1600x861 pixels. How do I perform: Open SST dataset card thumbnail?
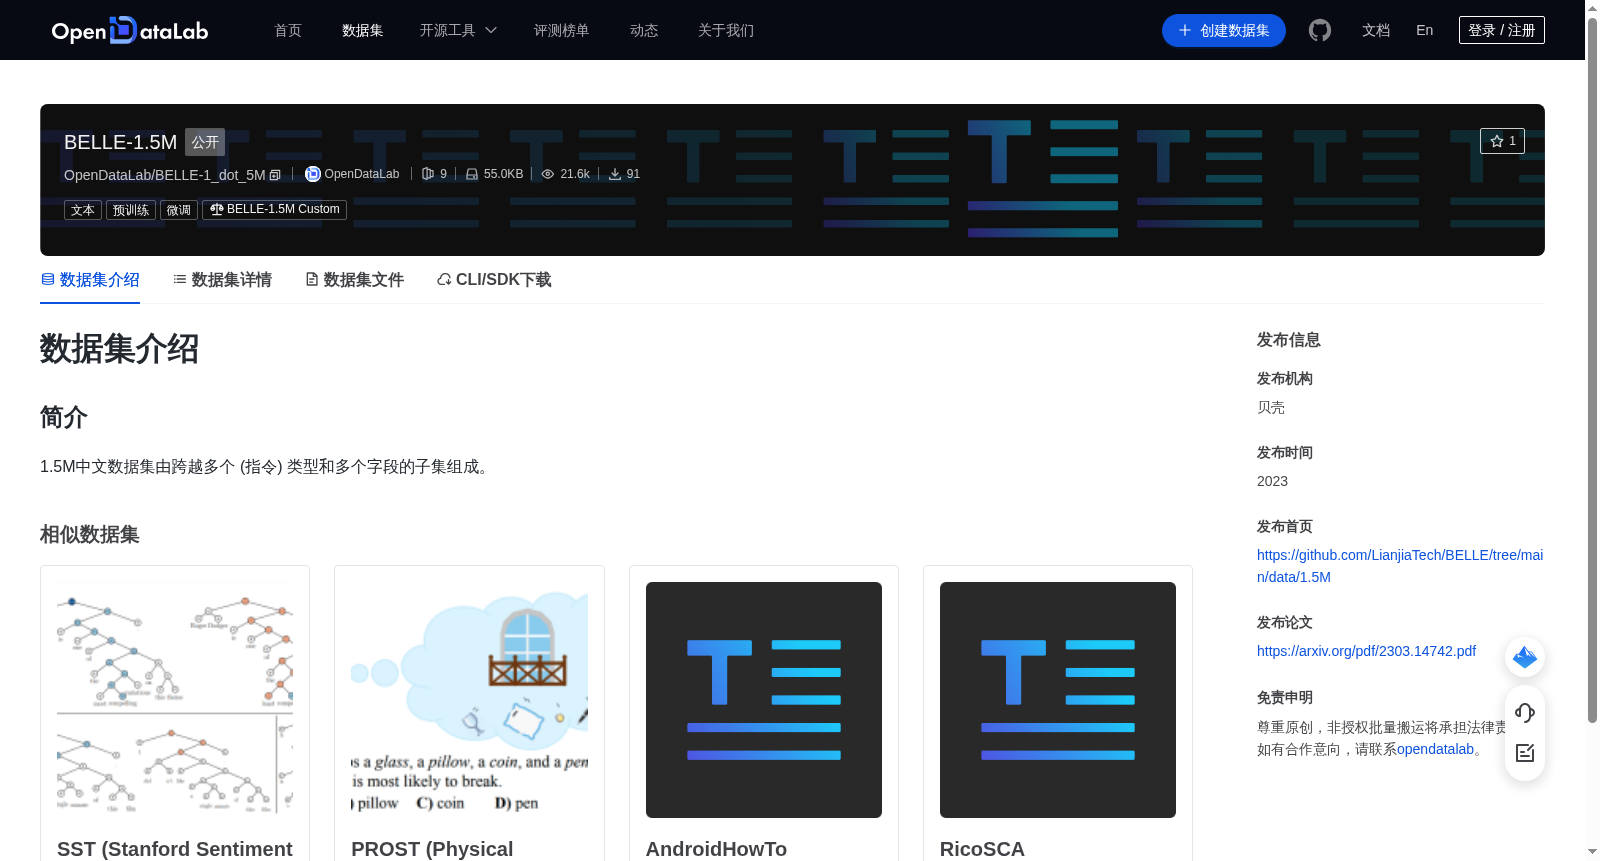point(175,700)
